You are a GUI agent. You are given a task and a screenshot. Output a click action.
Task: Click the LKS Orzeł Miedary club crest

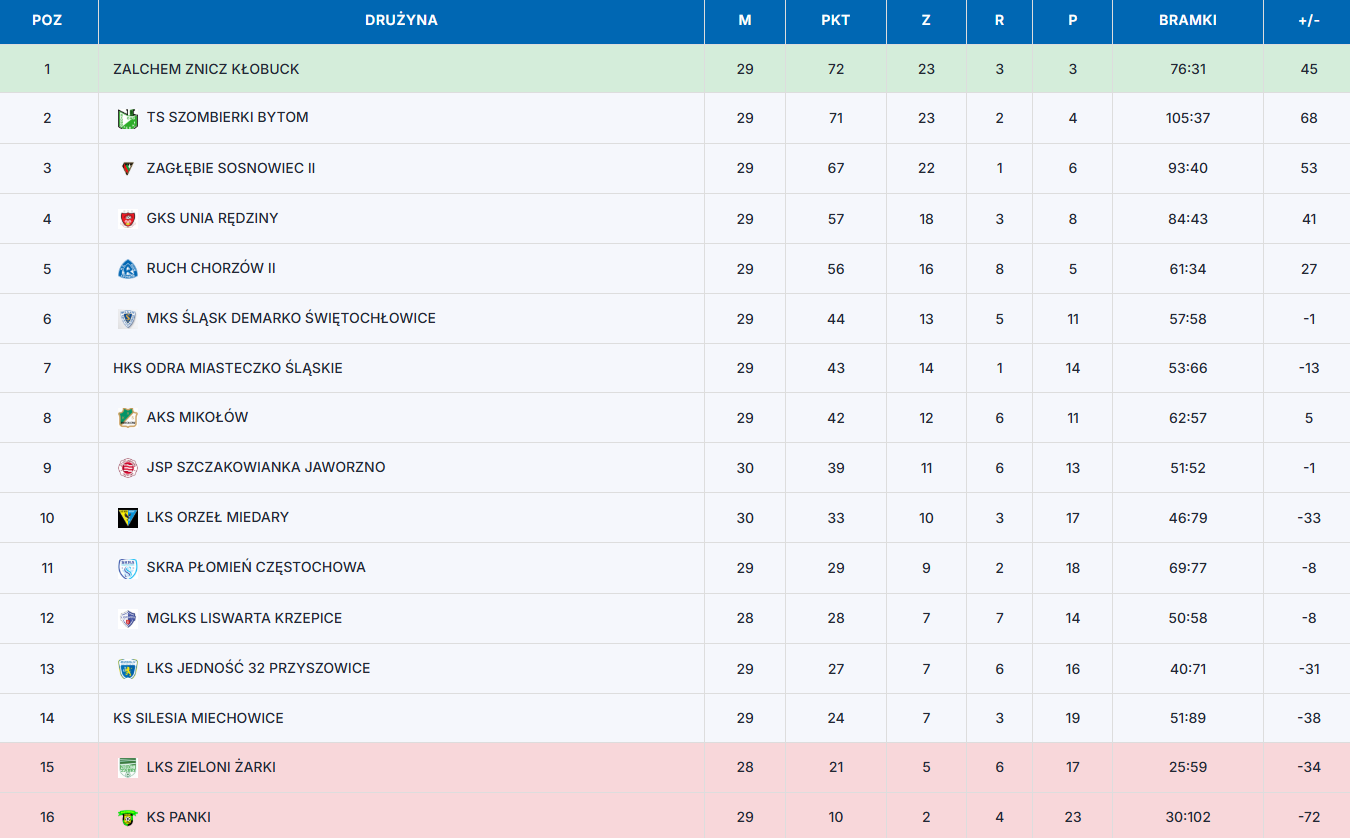click(127, 517)
